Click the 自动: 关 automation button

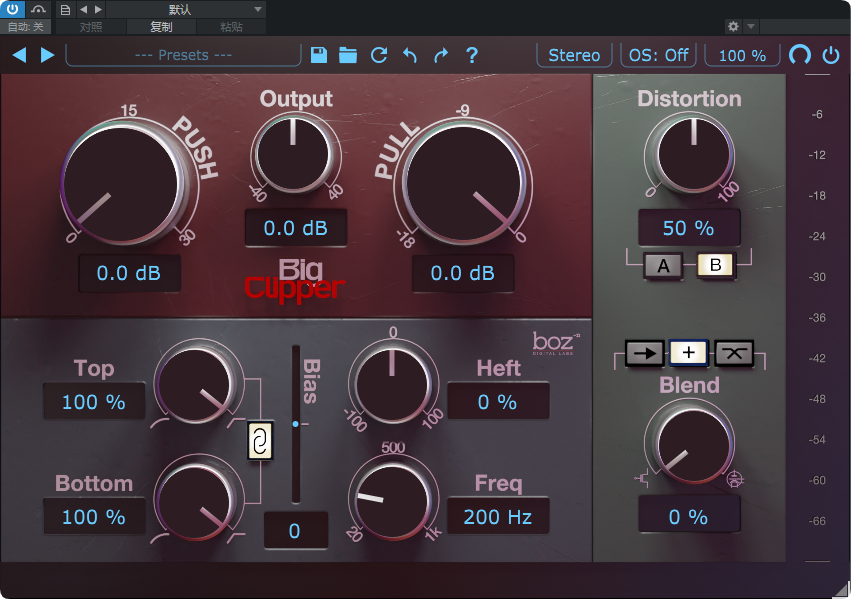[26, 27]
